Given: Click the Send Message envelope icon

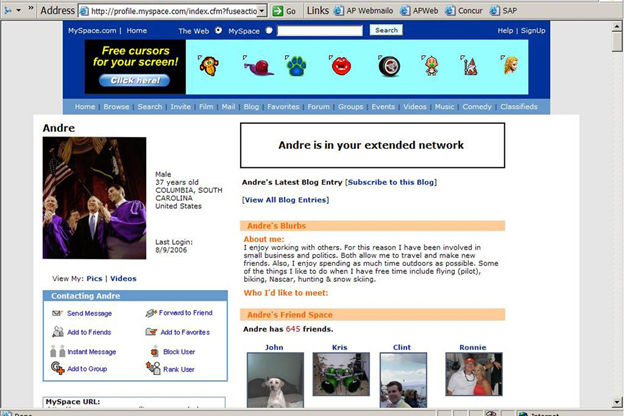Looking at the screenshot, I should click(x=57, y=313).
